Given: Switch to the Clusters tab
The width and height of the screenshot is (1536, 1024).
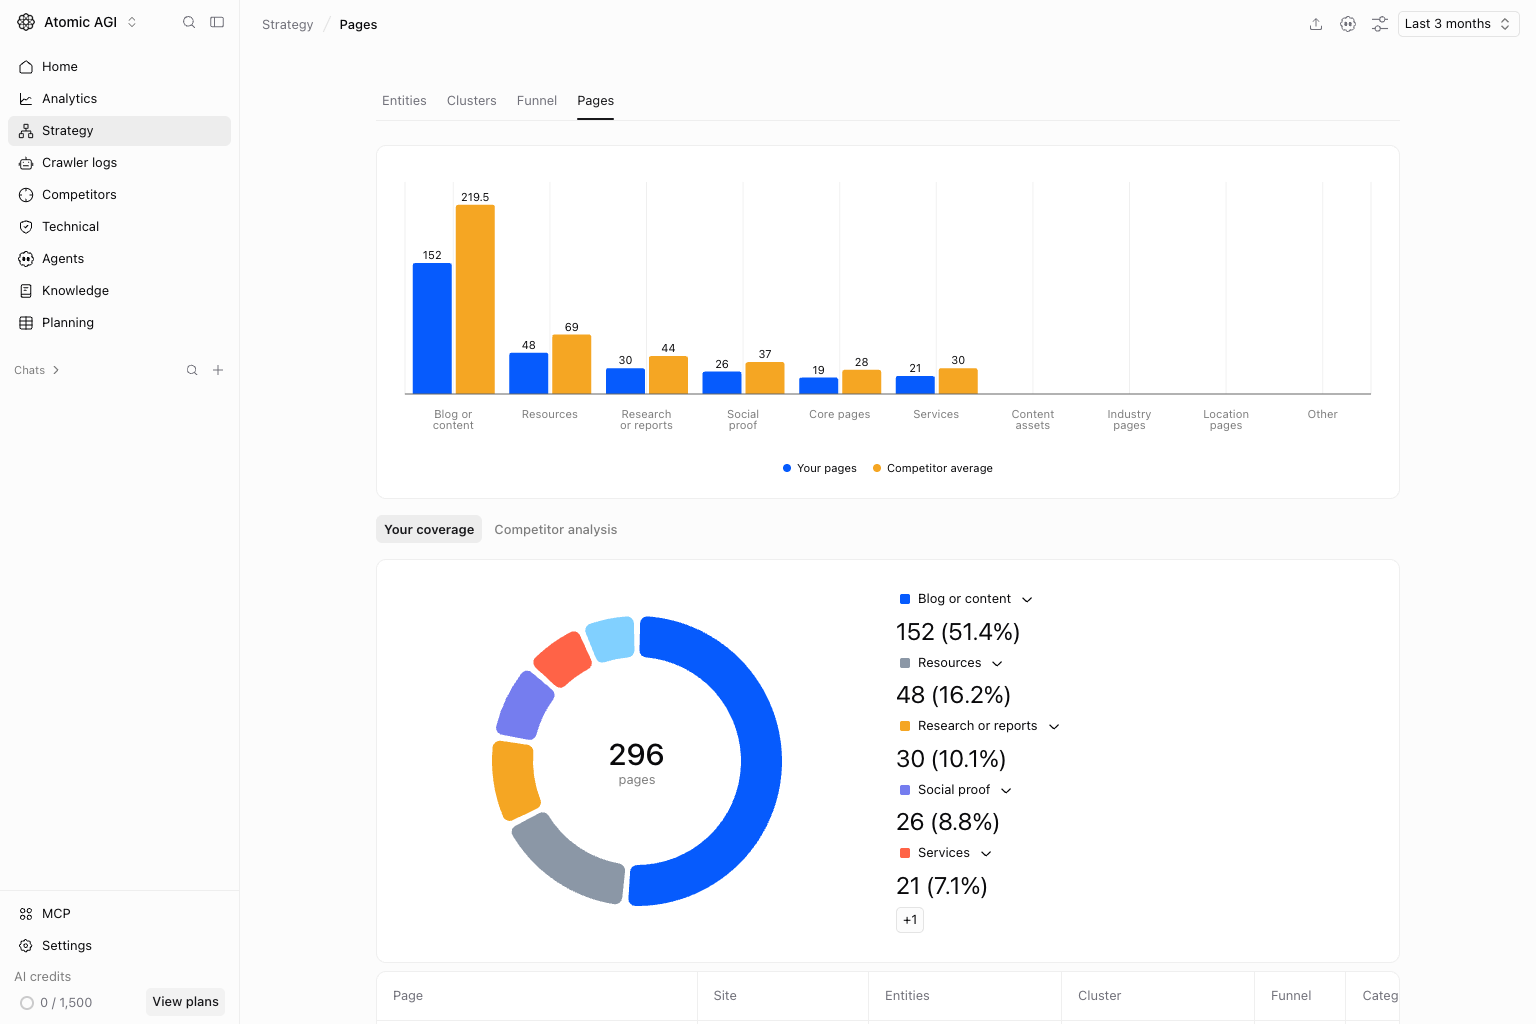Looking at the screenshot, I should pos(472,101).
